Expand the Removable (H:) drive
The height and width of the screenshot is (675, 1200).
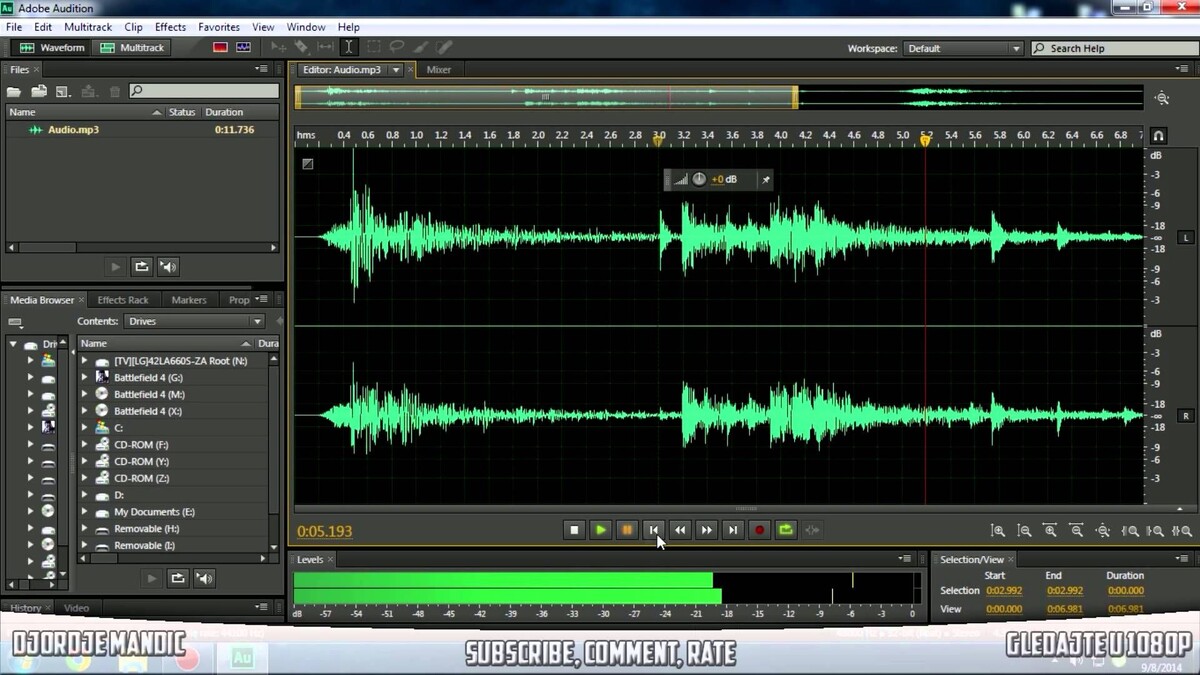[x=85, y=529]
